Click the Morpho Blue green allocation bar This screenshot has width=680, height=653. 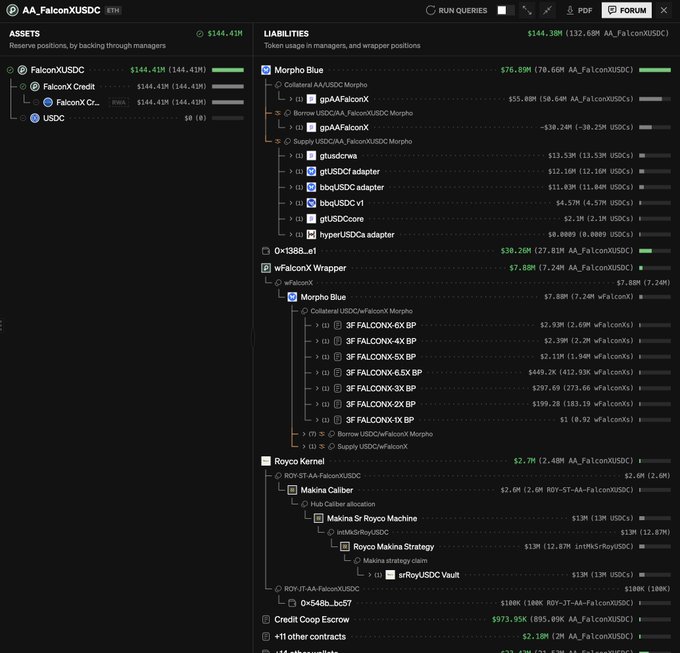[655, 70]
